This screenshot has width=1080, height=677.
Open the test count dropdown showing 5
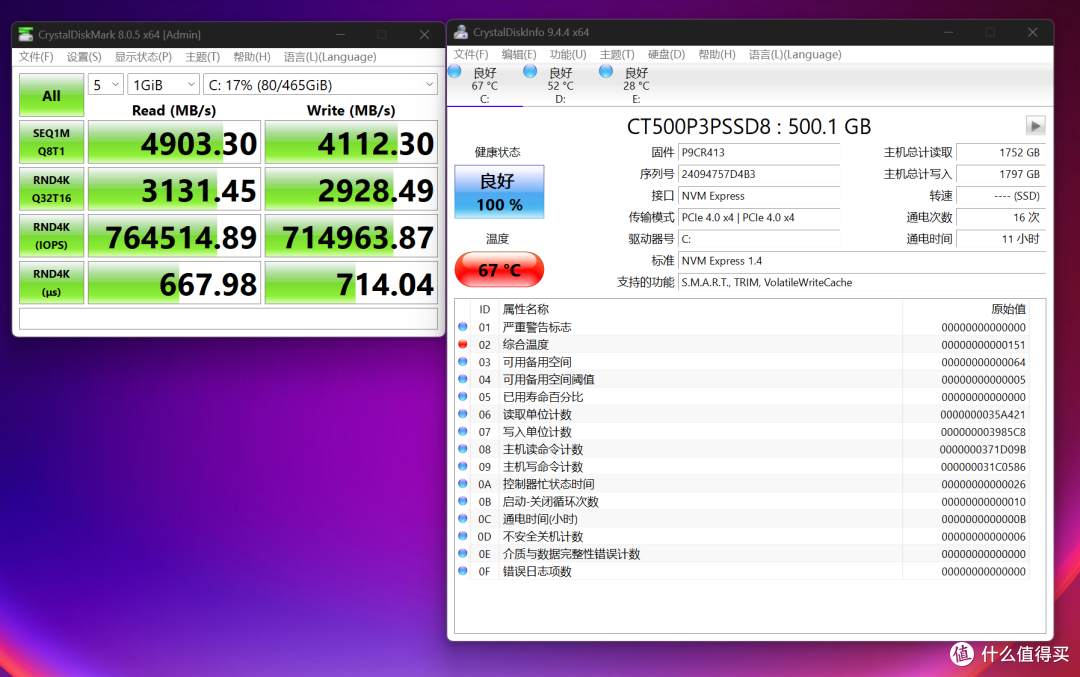tap(105, 85)
